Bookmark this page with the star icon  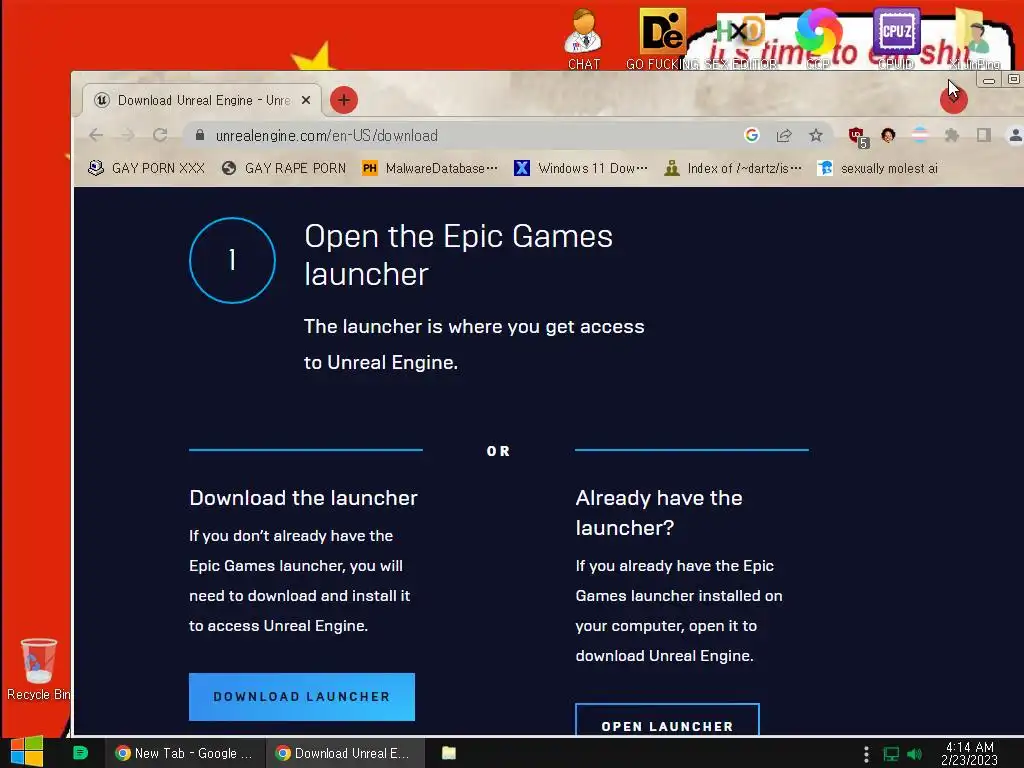click(x=816, y=135)
